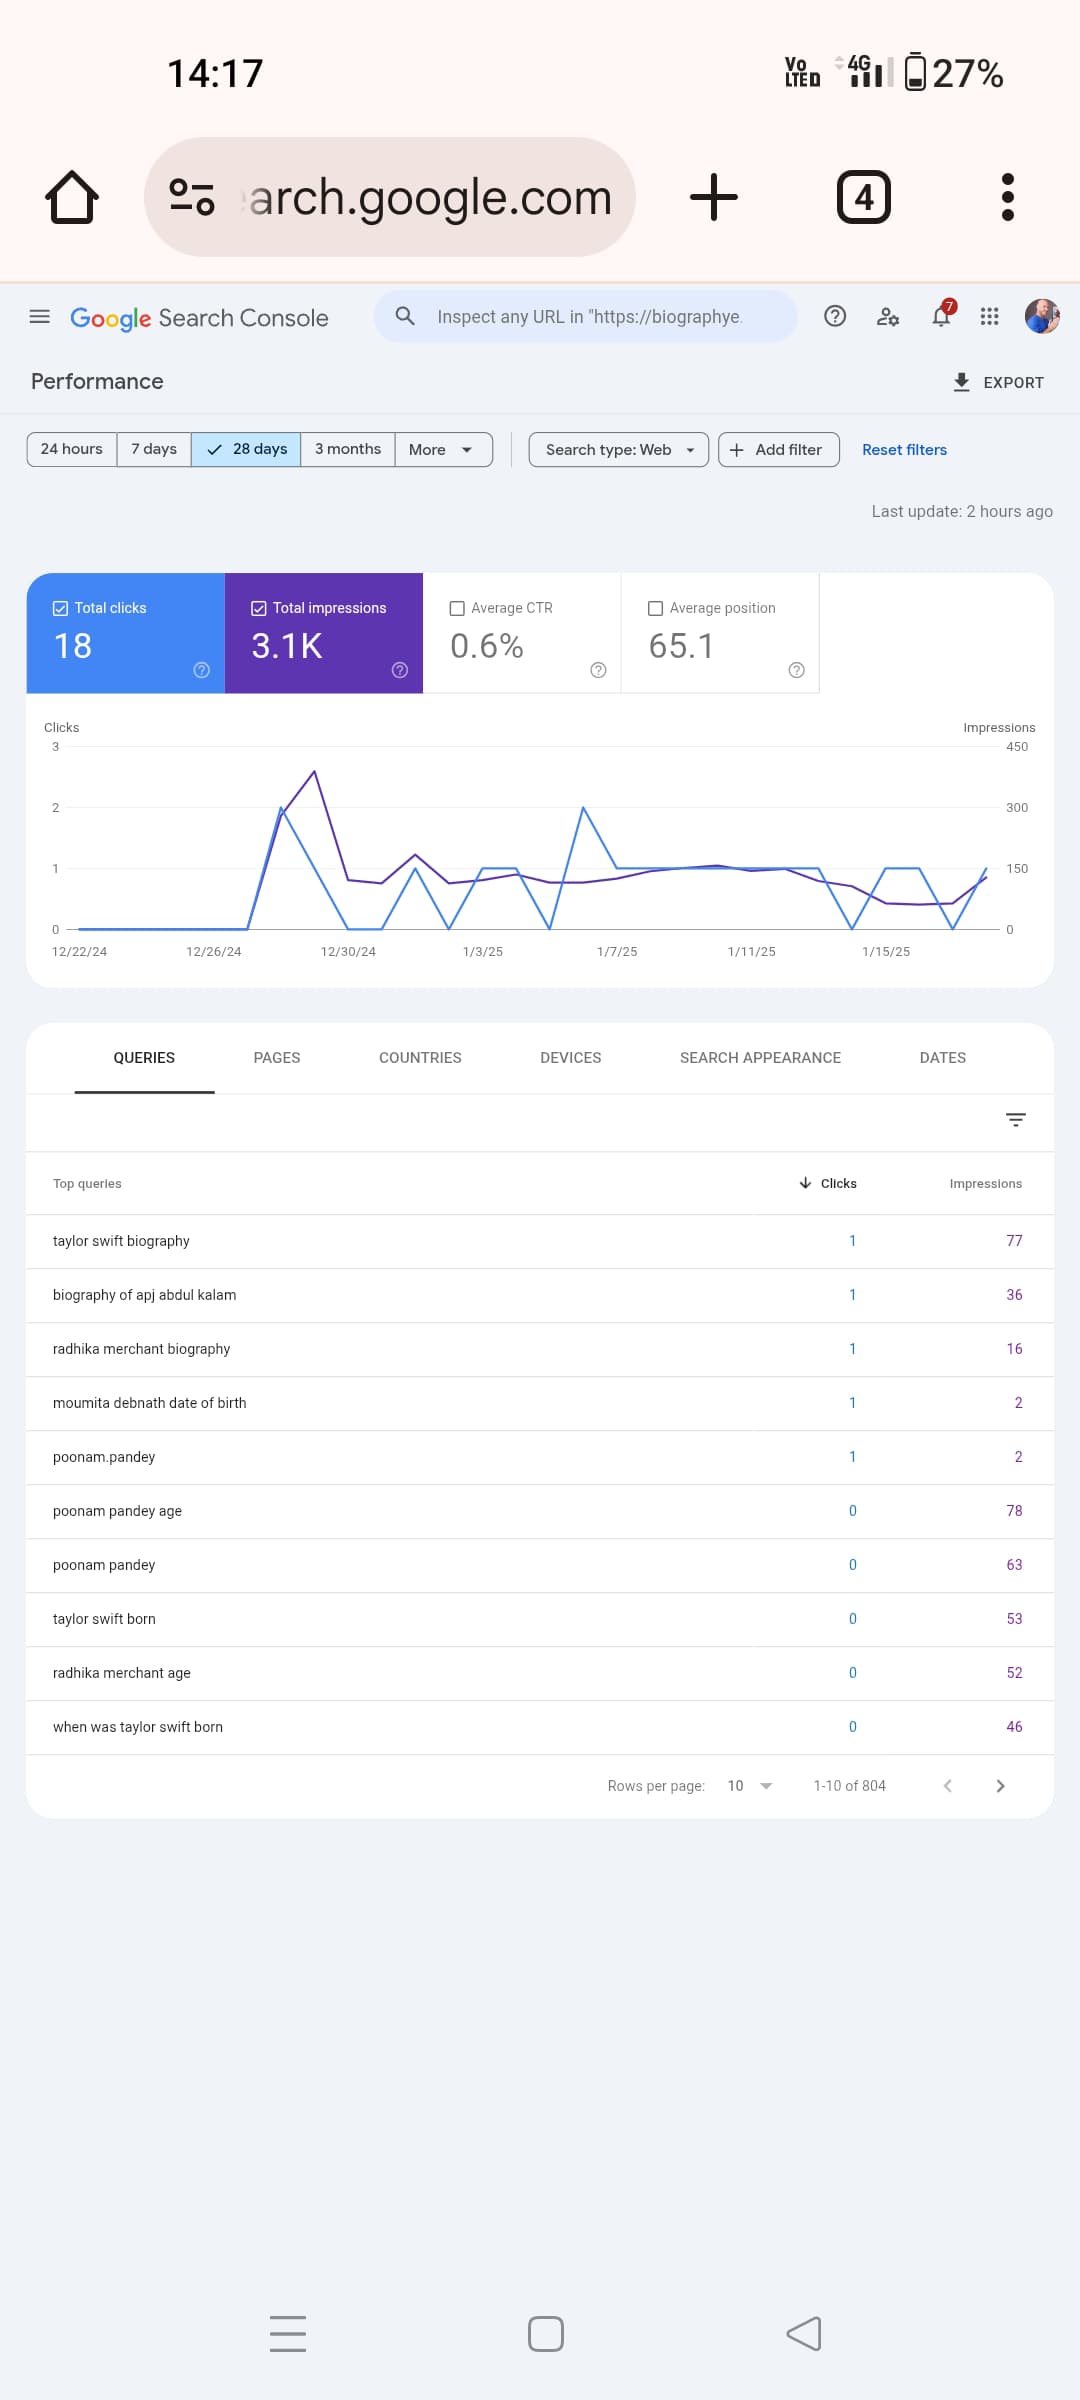Screen dimensions: 1080x2400
Task: Open query radhika merchant biography
Action: click(x=540, y=1349)
